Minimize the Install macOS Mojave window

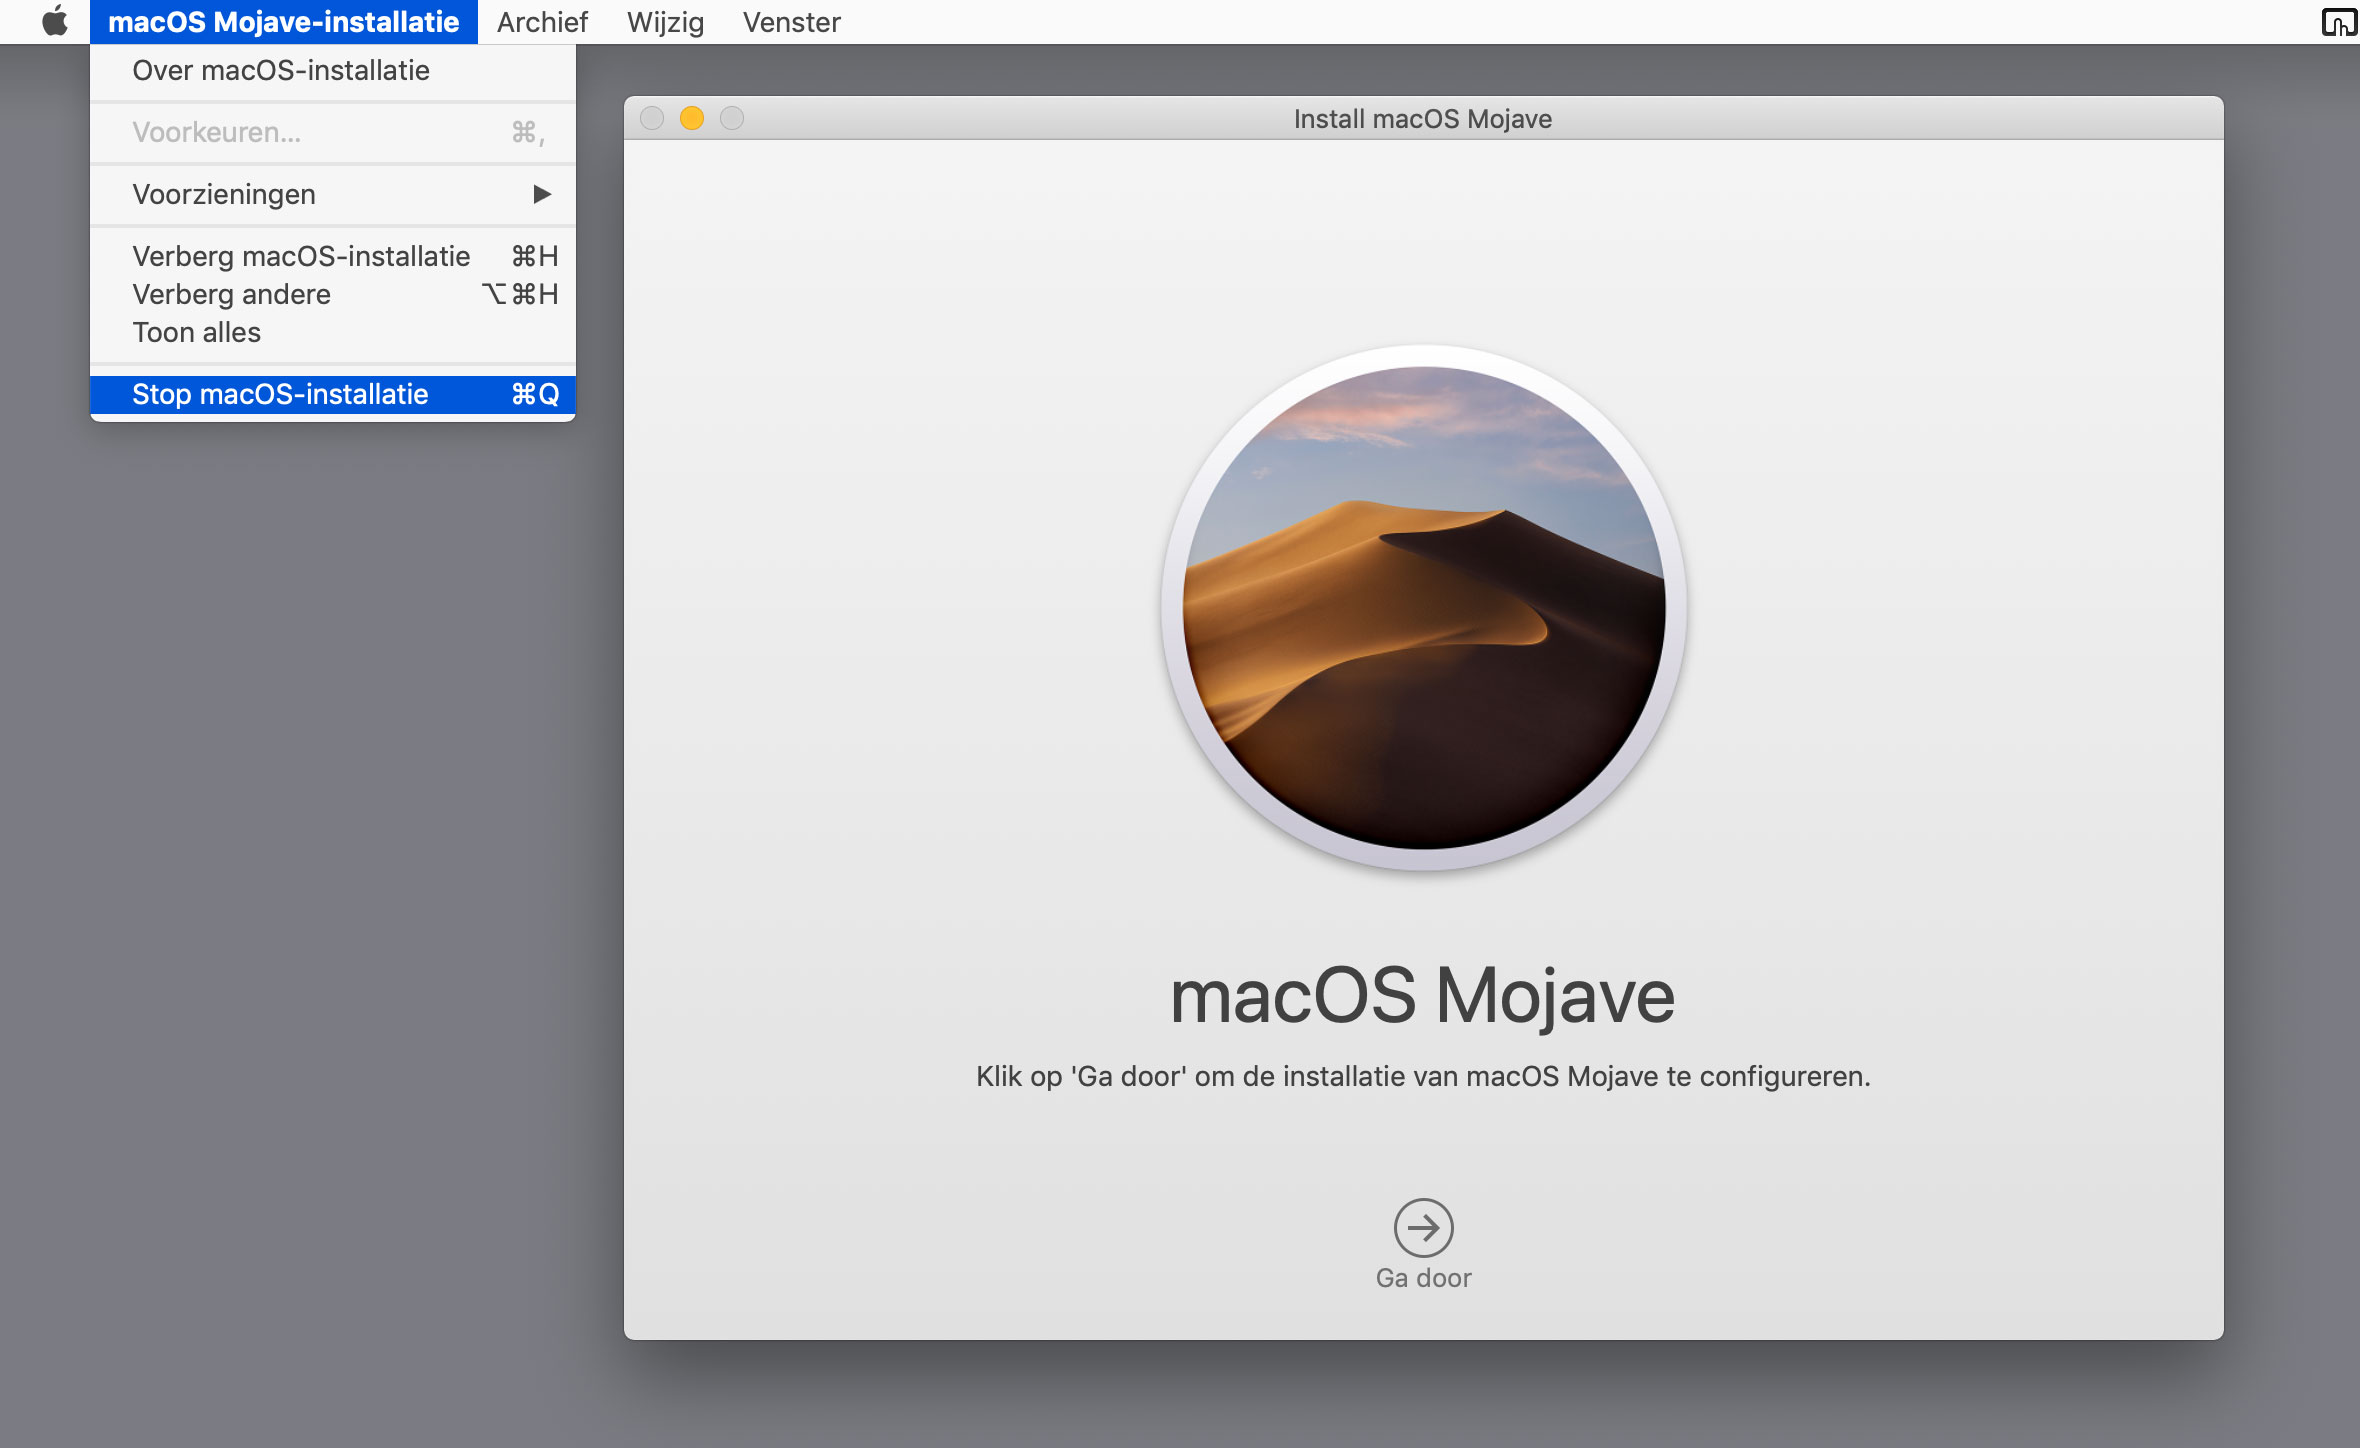click(692, 118)
